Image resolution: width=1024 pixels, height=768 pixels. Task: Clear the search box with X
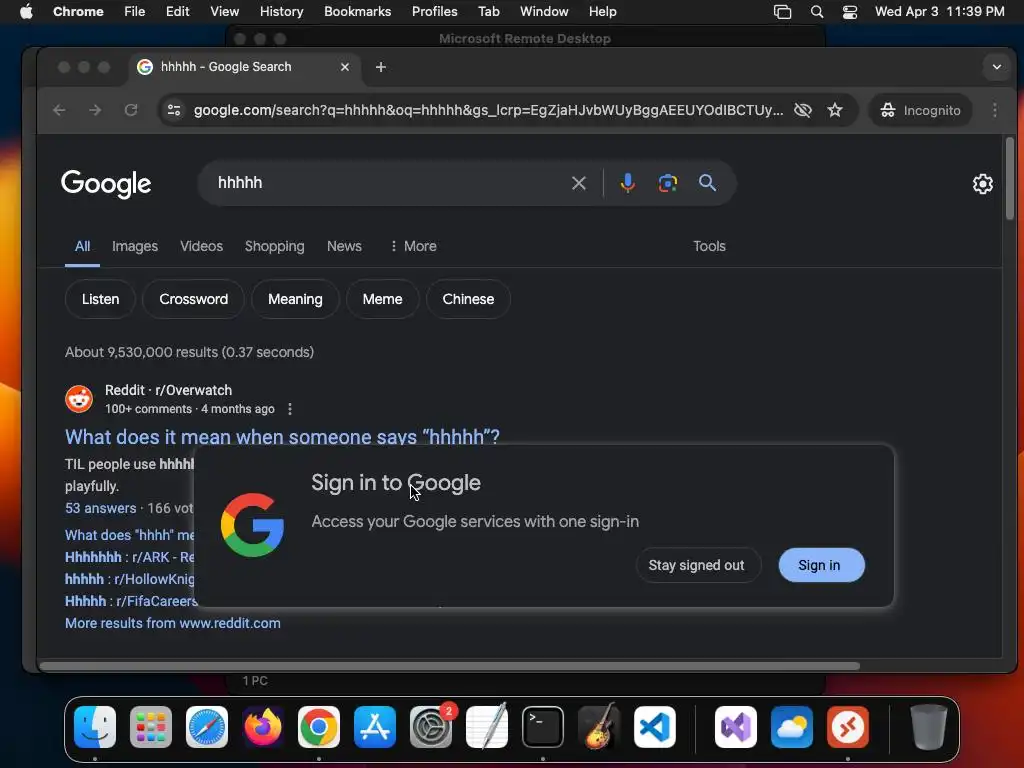tap(579, 183)
